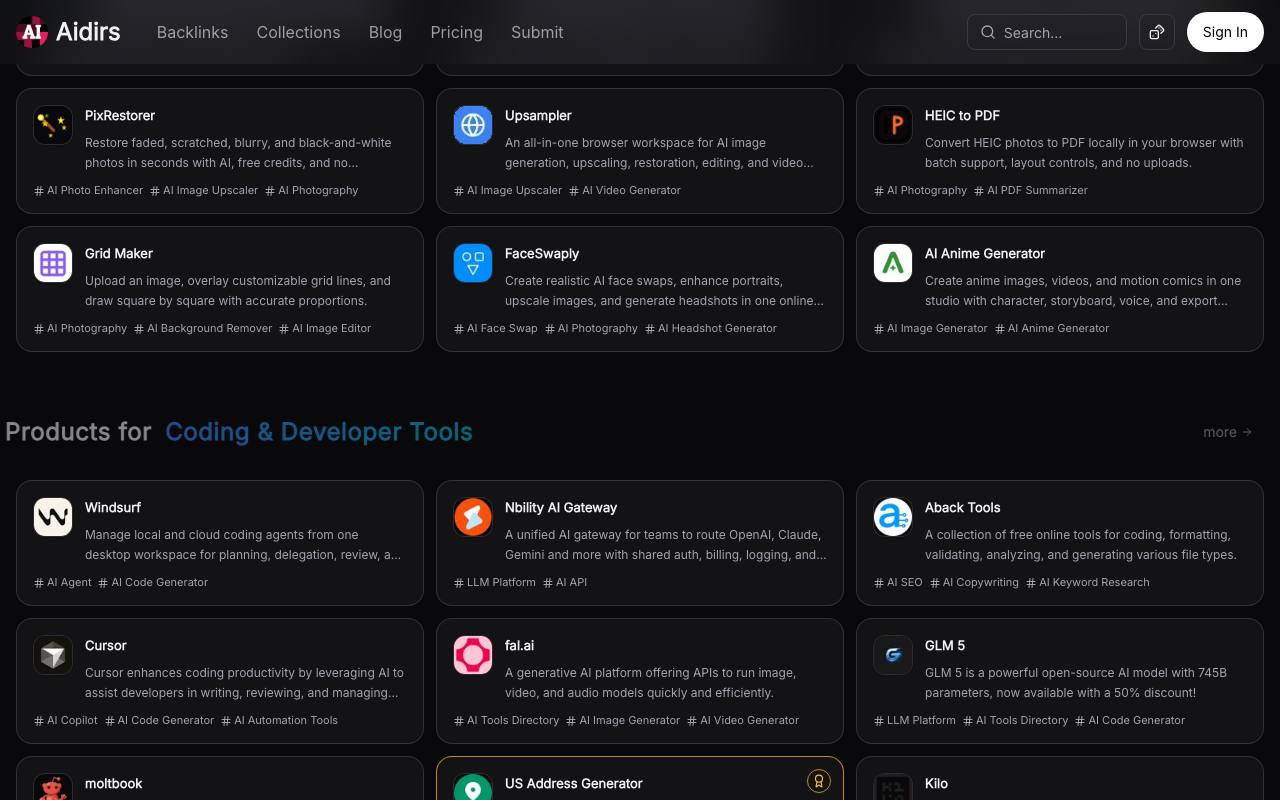
Task: Open the PixRestorer product icon
Action: pos(53,125)
